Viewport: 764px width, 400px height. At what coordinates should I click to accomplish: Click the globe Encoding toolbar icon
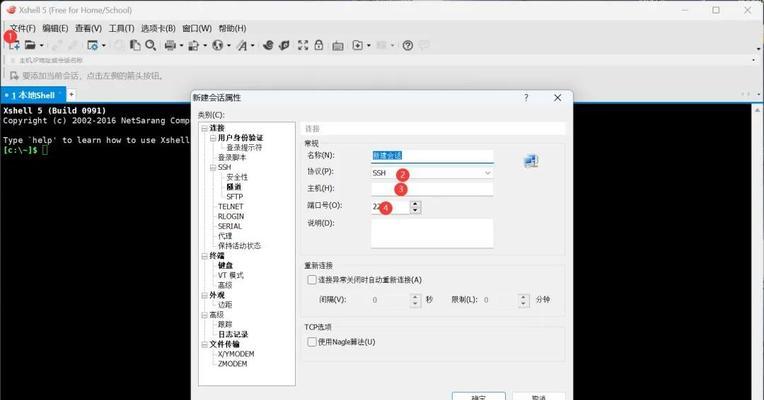217,45
